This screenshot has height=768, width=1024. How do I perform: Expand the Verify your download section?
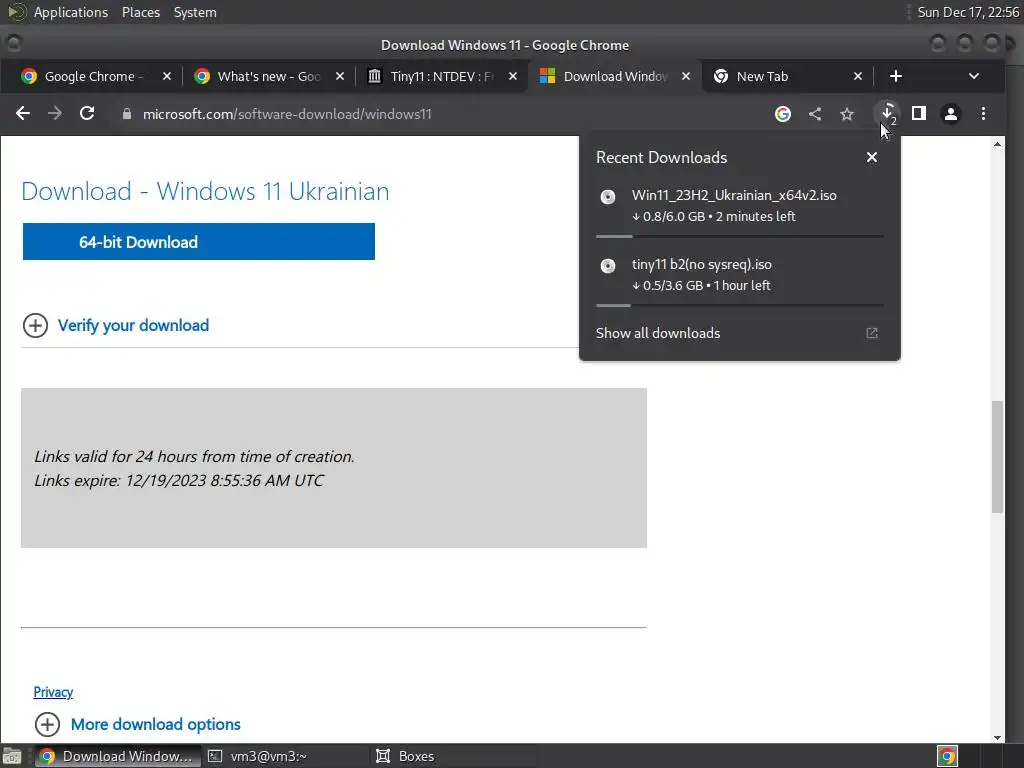pyautogui.click(x=35, y=325)
